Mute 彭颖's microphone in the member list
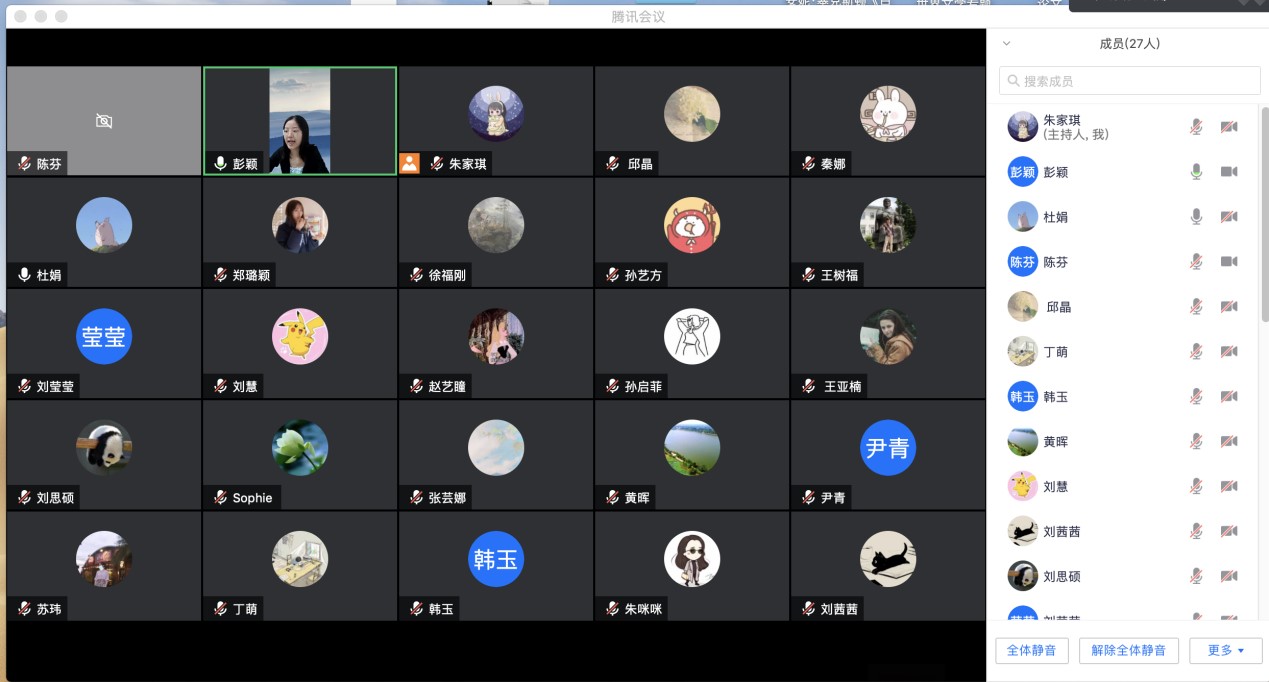1269x682 pixels. 1196,172
